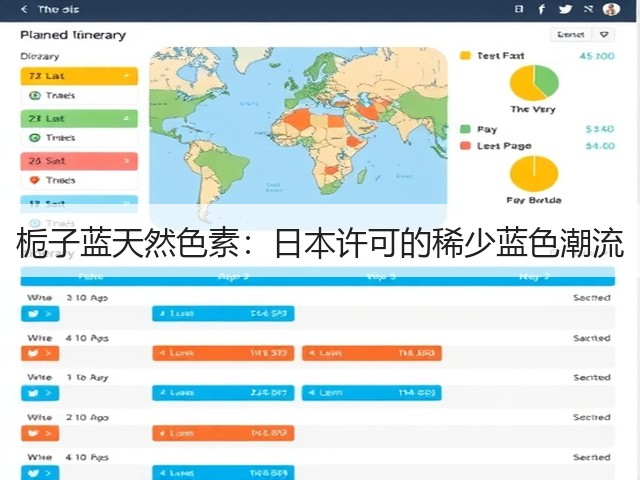Expand the green 23 Lat card
640x480 pixels.
pos(79,118)
